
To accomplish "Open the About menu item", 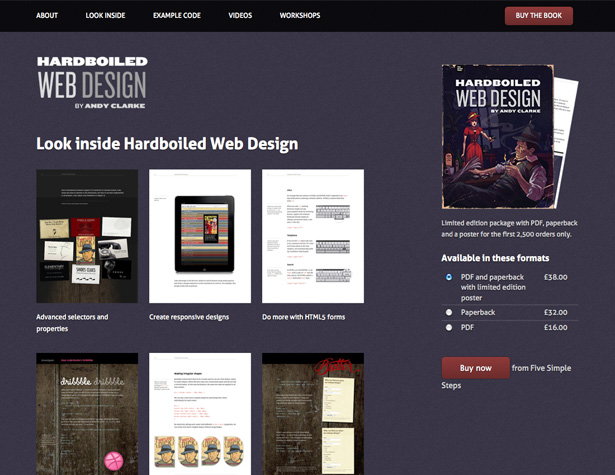I will point(47,16).
